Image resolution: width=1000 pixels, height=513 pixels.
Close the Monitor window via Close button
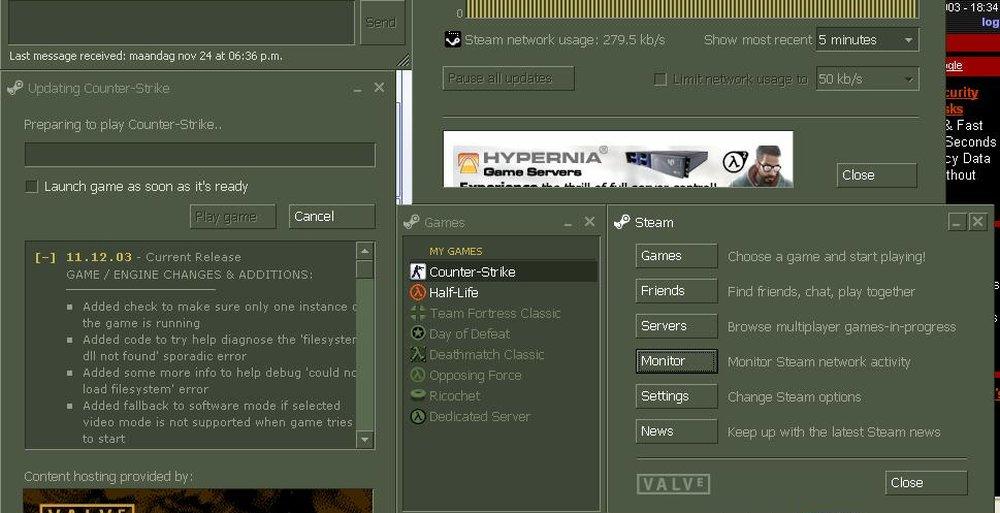pos(876,175)
